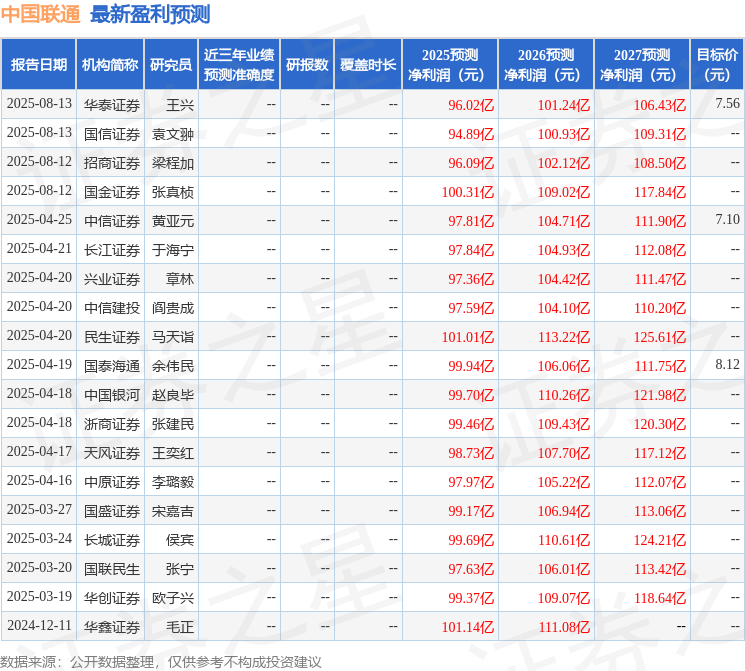The image size is (745, 671).
Task: Select the 2026预测净利润 column header
Action: [x=545, y=65]
